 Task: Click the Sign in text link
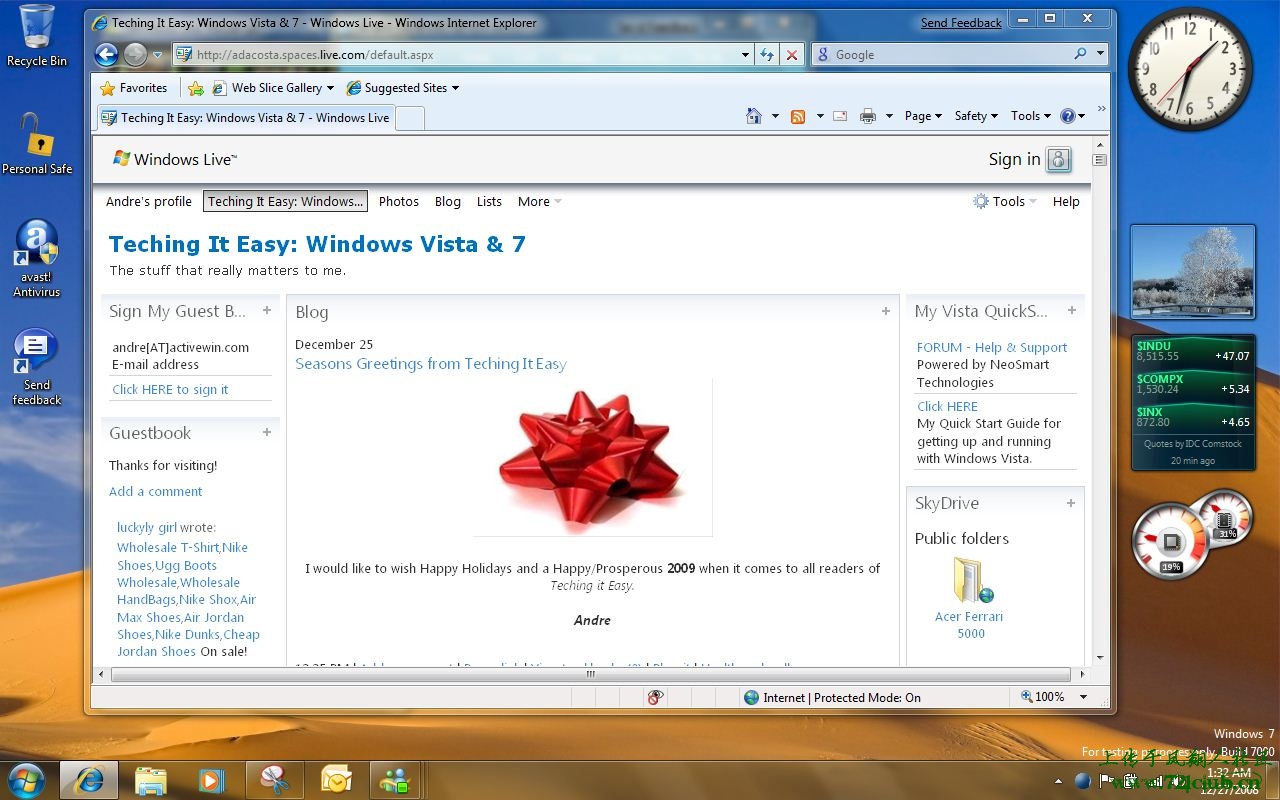pyautogui.click(x=1014, y=159)
